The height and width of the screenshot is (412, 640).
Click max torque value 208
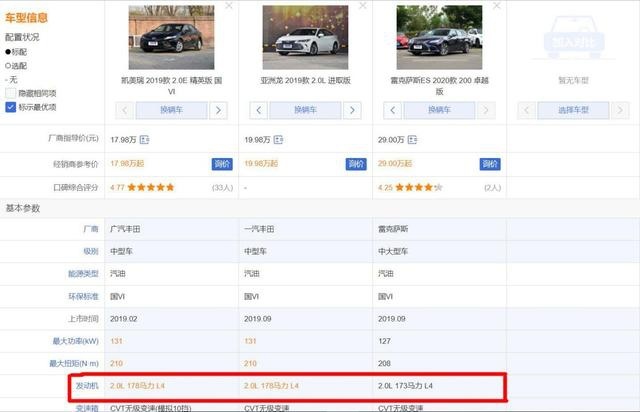click(x=384, y=363)
